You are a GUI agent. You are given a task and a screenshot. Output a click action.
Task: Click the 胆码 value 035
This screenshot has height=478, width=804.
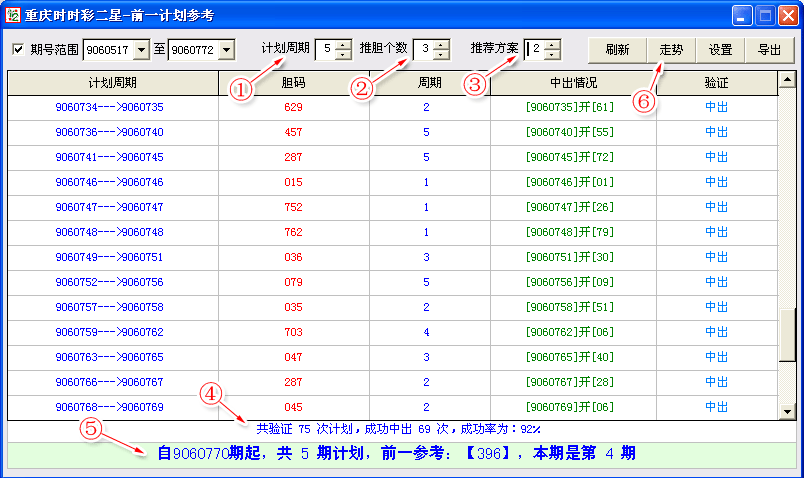(293, 308)
